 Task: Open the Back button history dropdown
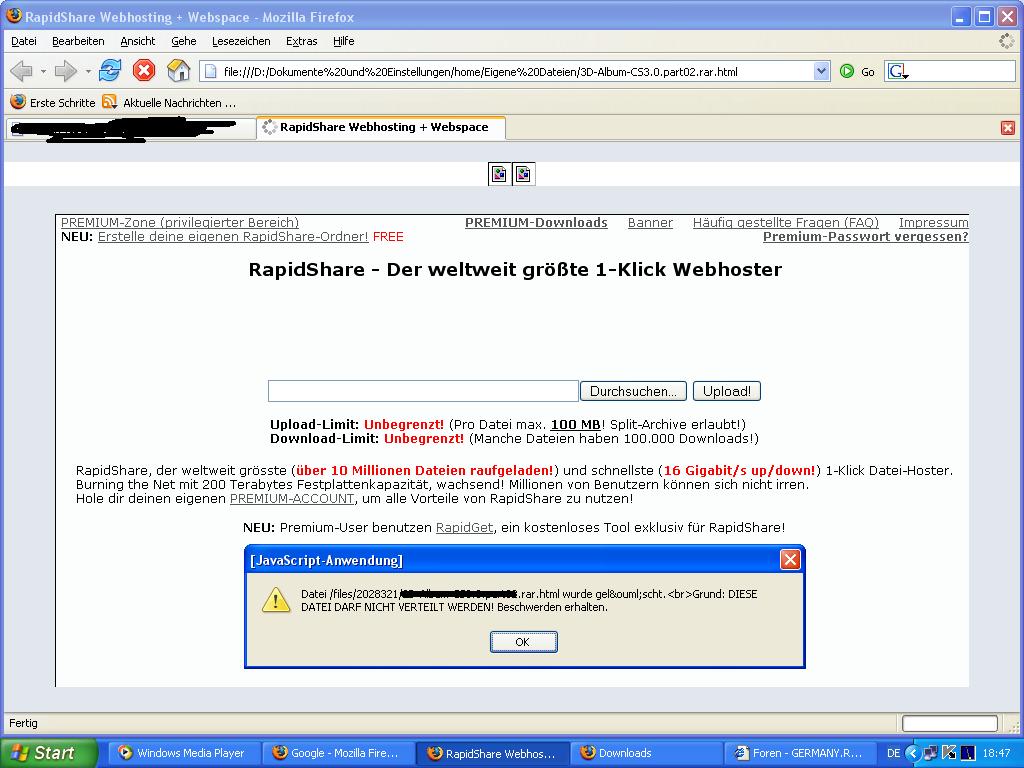[43, 71]
